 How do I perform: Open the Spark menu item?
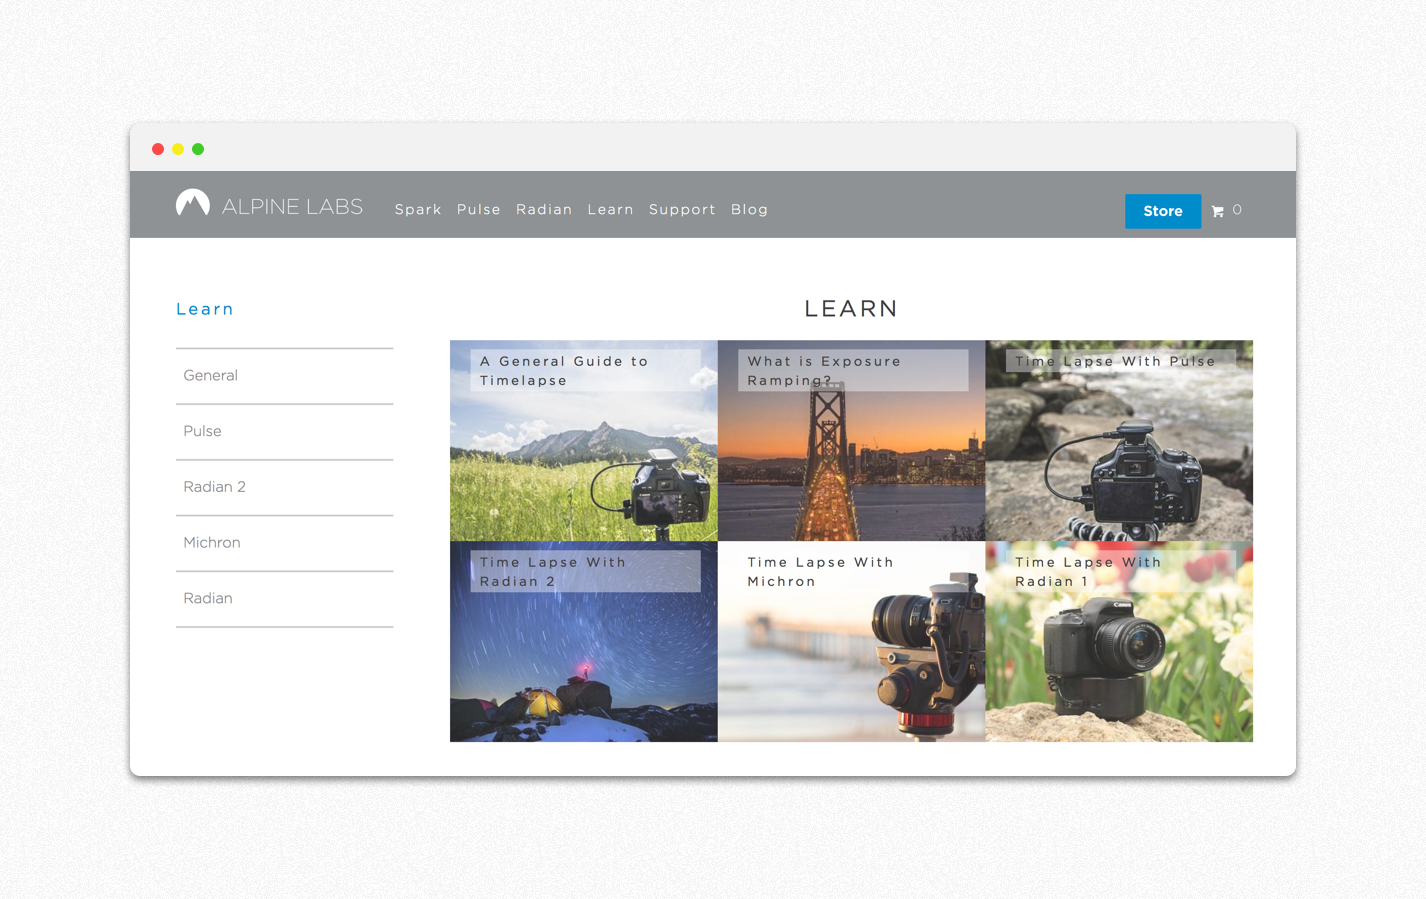click(x=418, y=210)
